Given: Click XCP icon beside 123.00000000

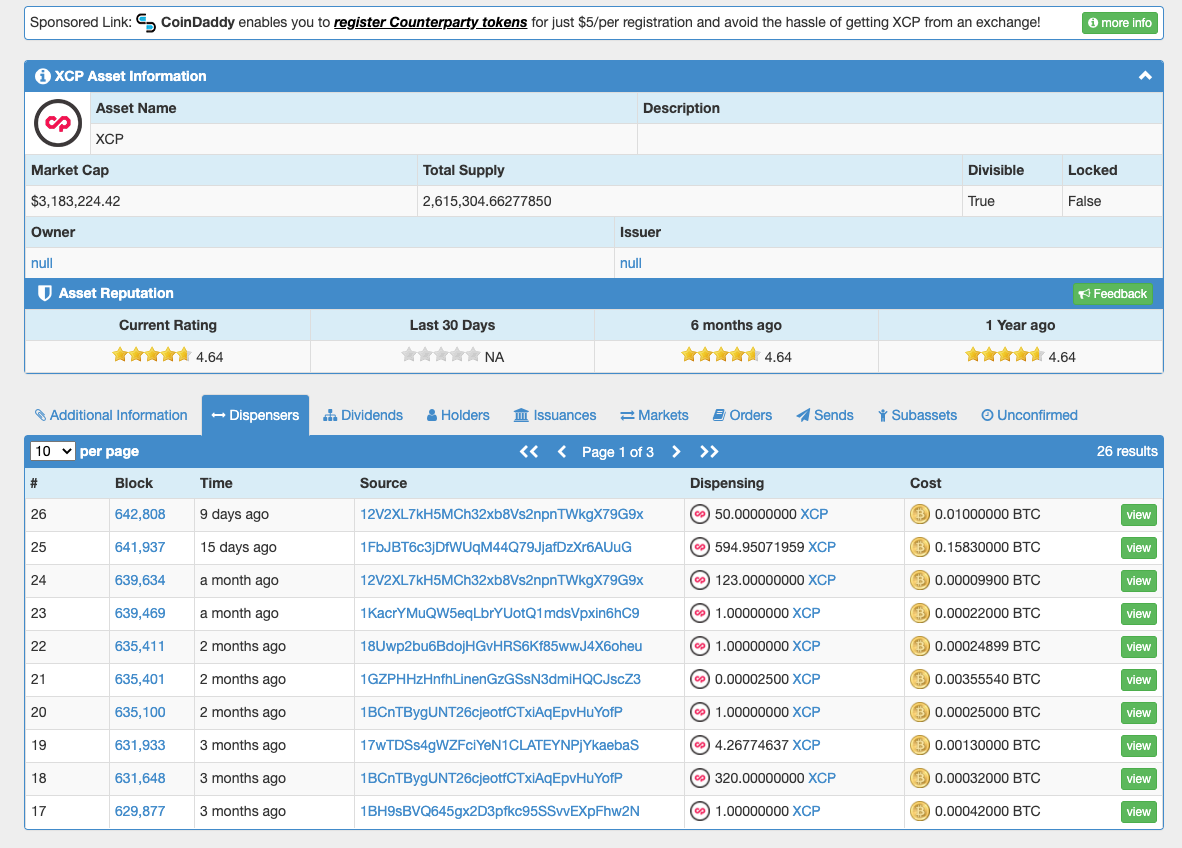Looking at the screenshot, I should pyautogui.click(x=700, y=580).
